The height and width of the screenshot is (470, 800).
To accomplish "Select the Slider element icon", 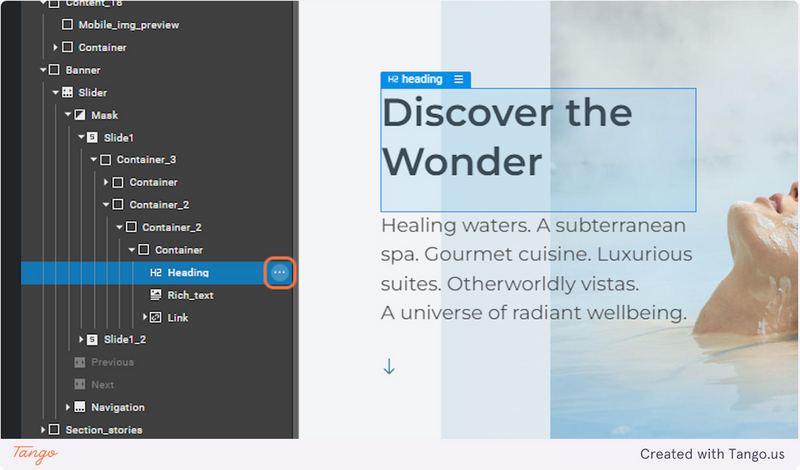I will pyautogui.click(x=67, y=92).
